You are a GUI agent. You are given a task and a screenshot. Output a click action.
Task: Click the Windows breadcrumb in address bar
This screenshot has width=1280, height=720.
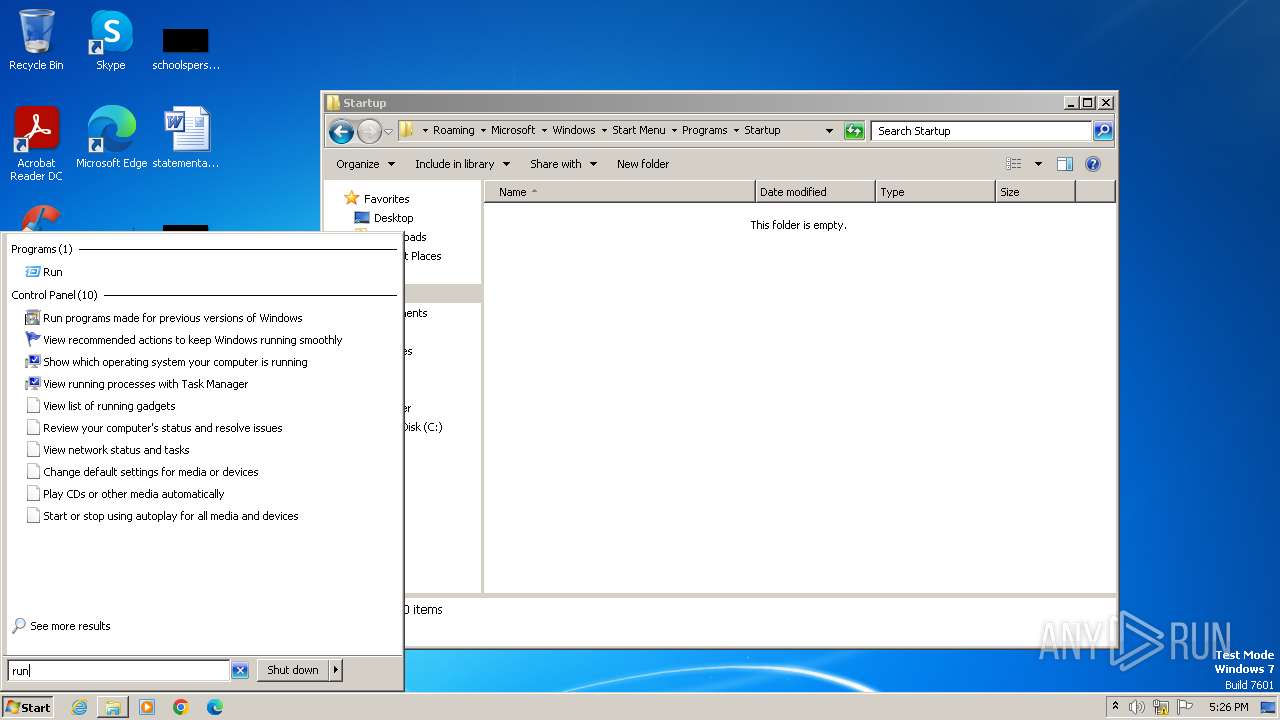[574, 131]
